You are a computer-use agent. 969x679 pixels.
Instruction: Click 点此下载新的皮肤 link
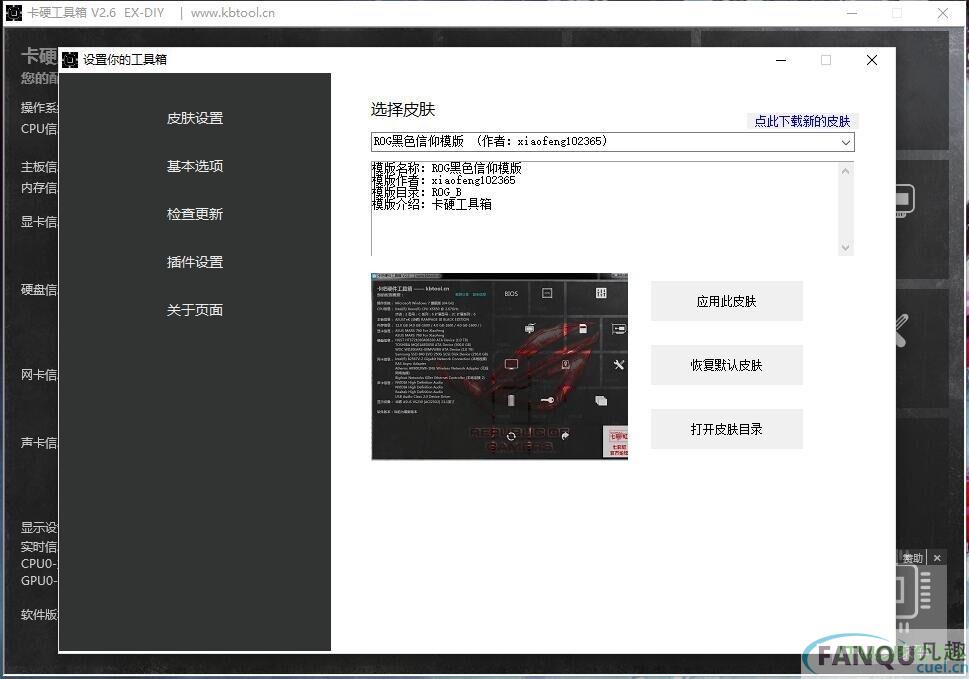tap(802, 121)
